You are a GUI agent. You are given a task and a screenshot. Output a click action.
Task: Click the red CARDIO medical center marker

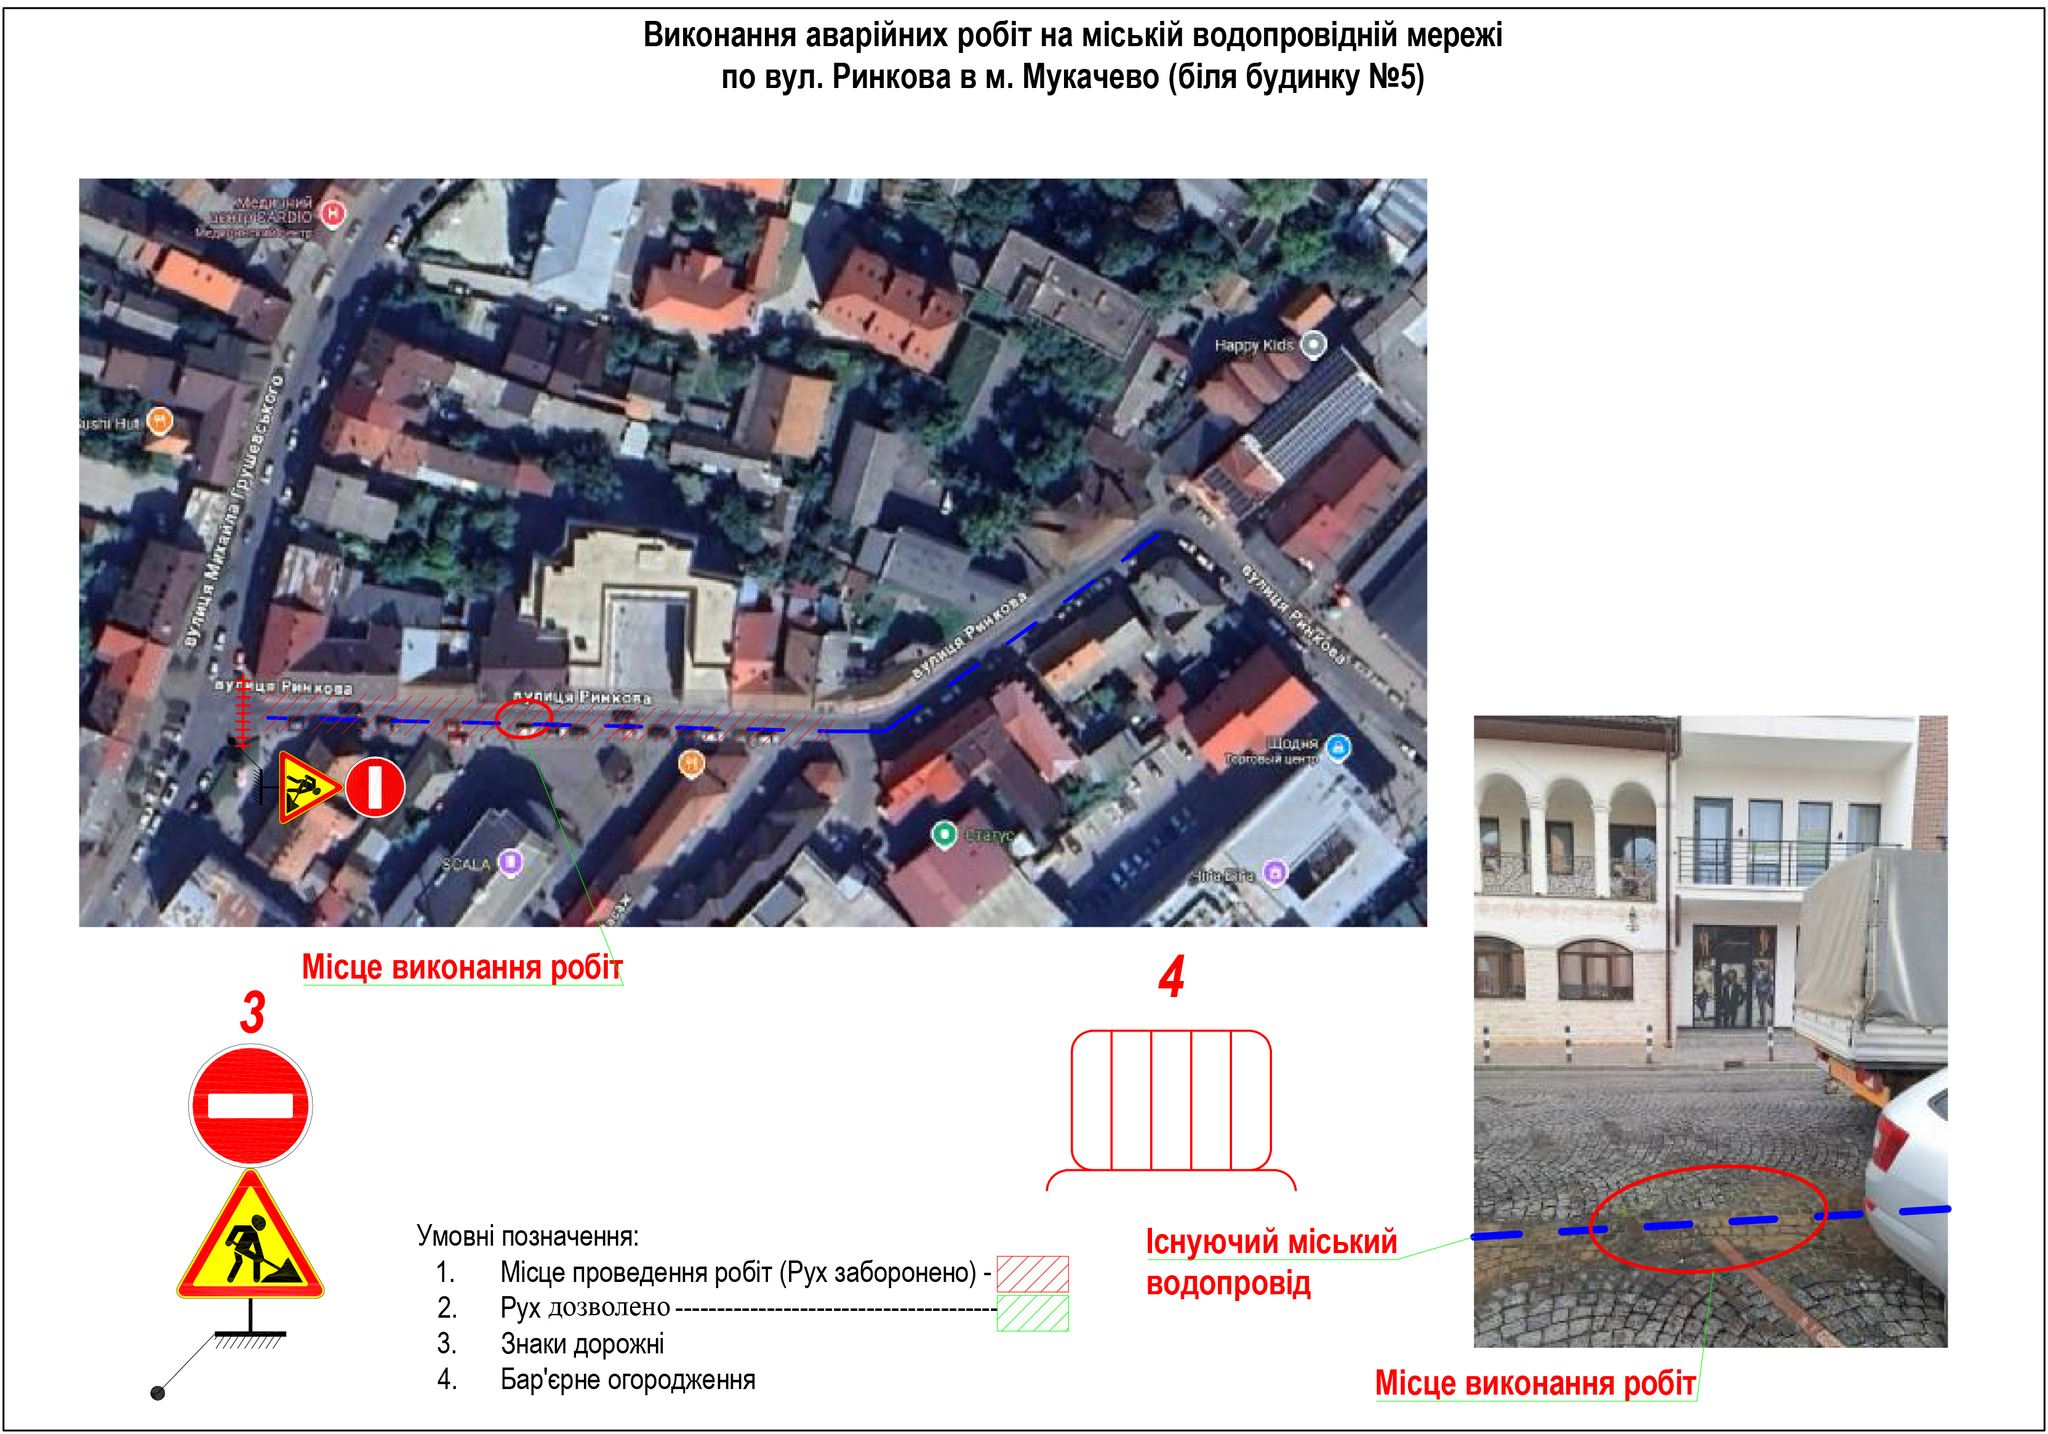point(335,214)
